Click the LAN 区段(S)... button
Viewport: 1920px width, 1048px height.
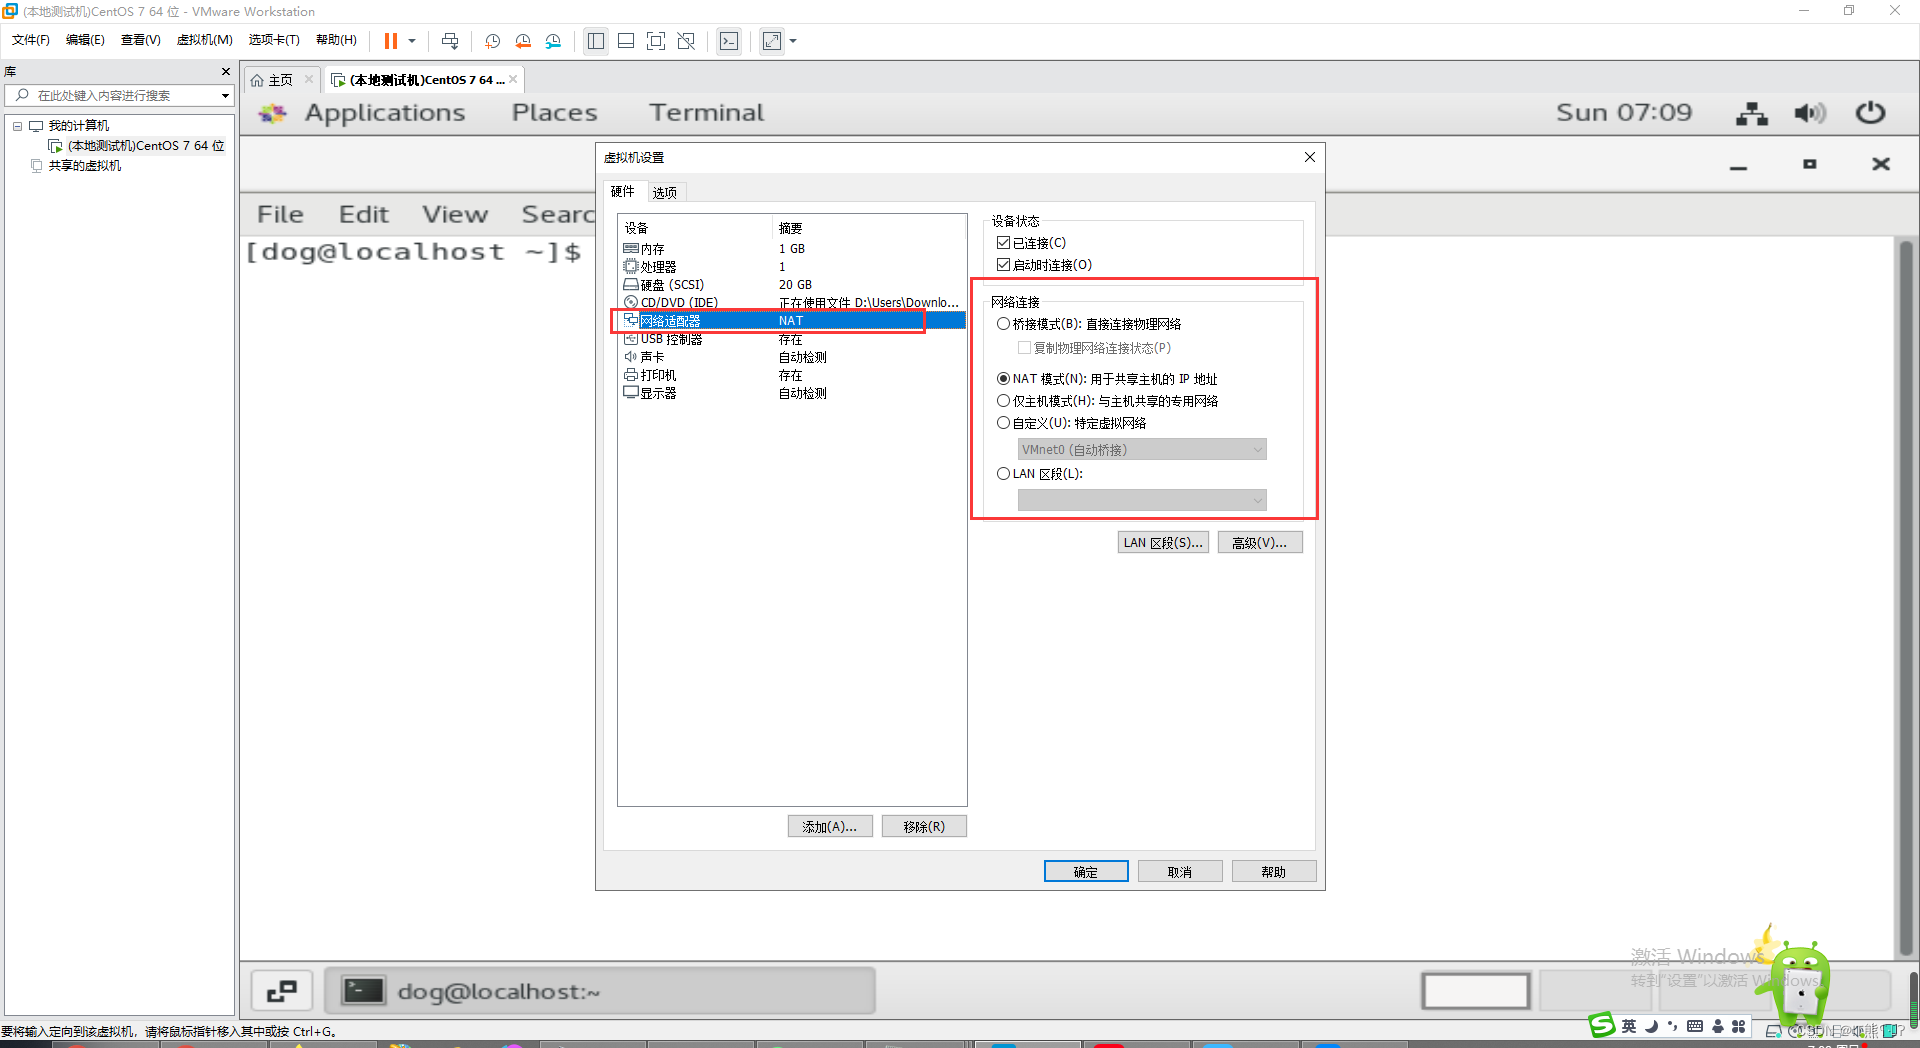click(x=1163, y=543)
